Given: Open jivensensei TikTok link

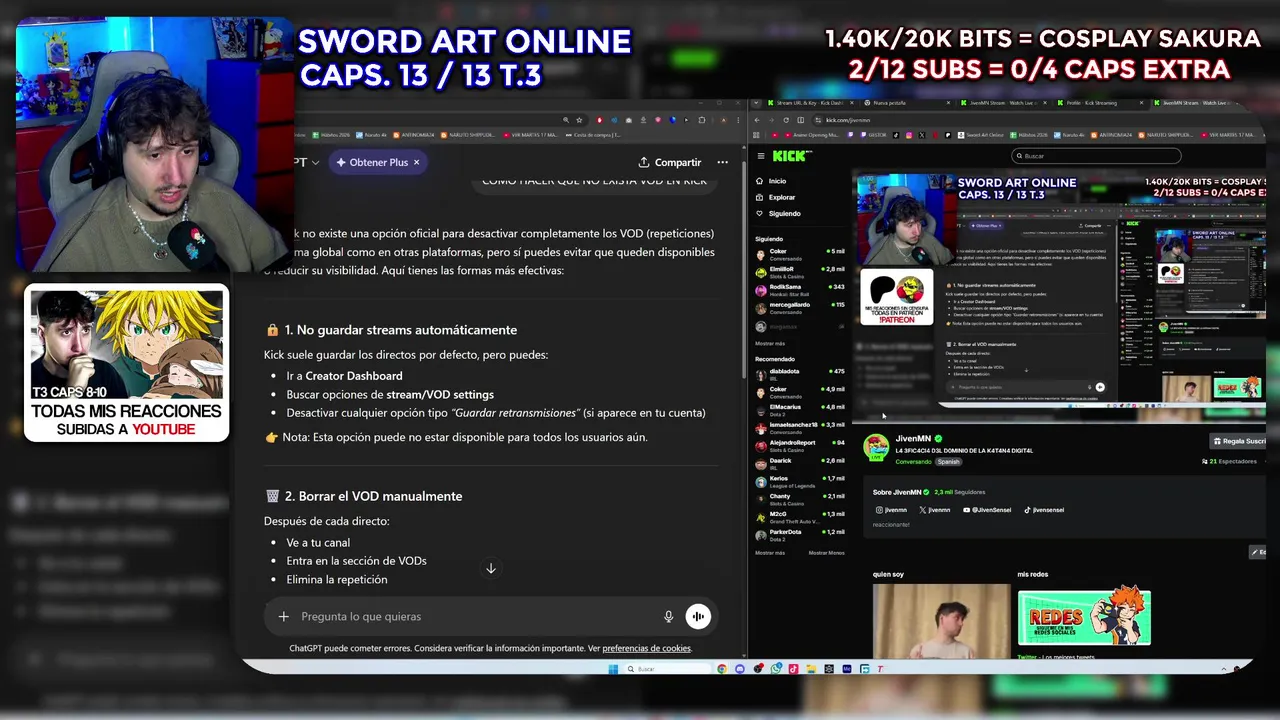Looking at the screenshot, I should [1044, 510].
